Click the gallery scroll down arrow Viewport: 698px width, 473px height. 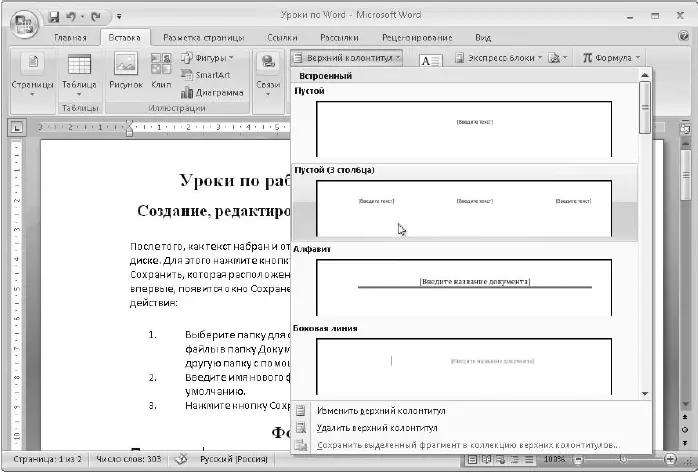click(645, 393)
